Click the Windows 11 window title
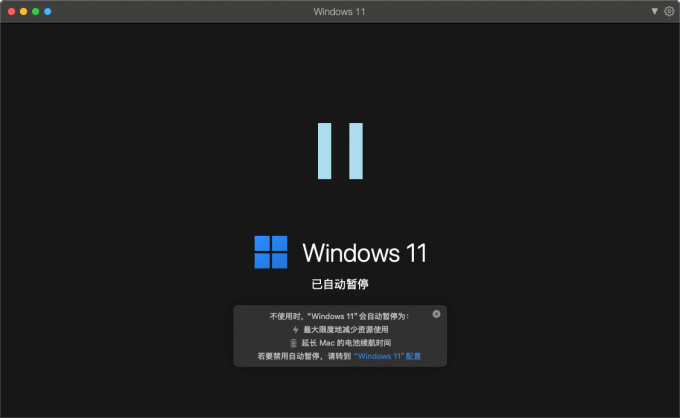This screenshot has height=418, width=680. [339, 12]
